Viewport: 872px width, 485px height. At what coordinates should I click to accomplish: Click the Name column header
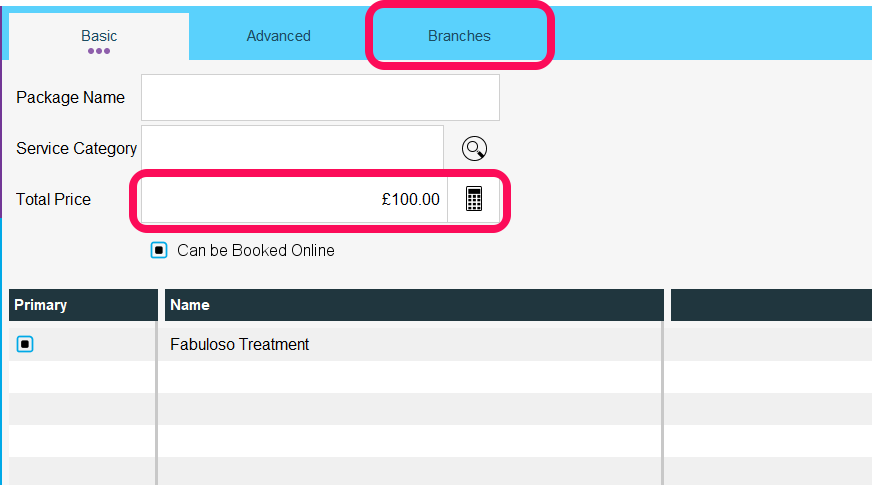tap(414, 305)
